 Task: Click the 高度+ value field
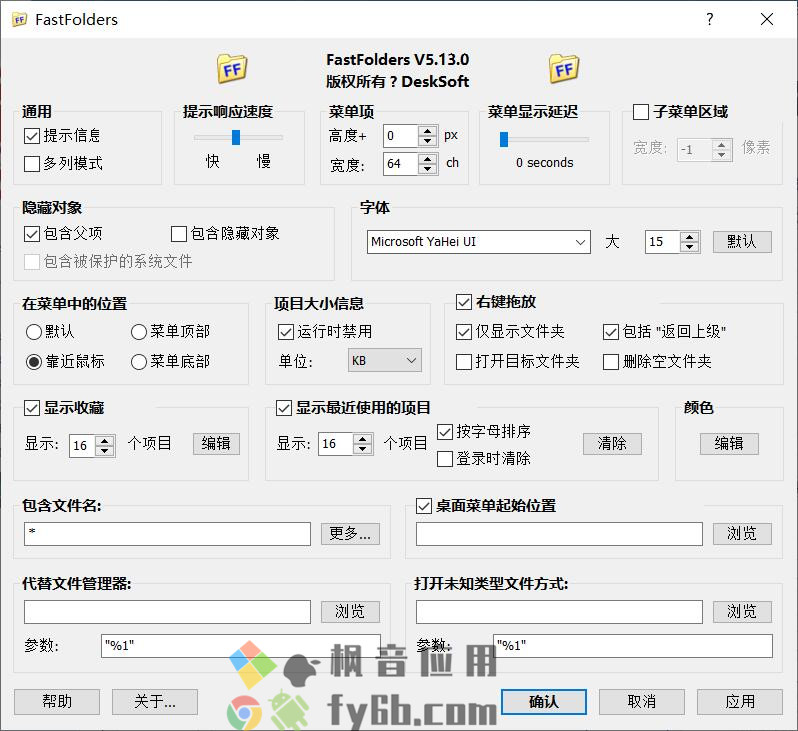(401, 136)
